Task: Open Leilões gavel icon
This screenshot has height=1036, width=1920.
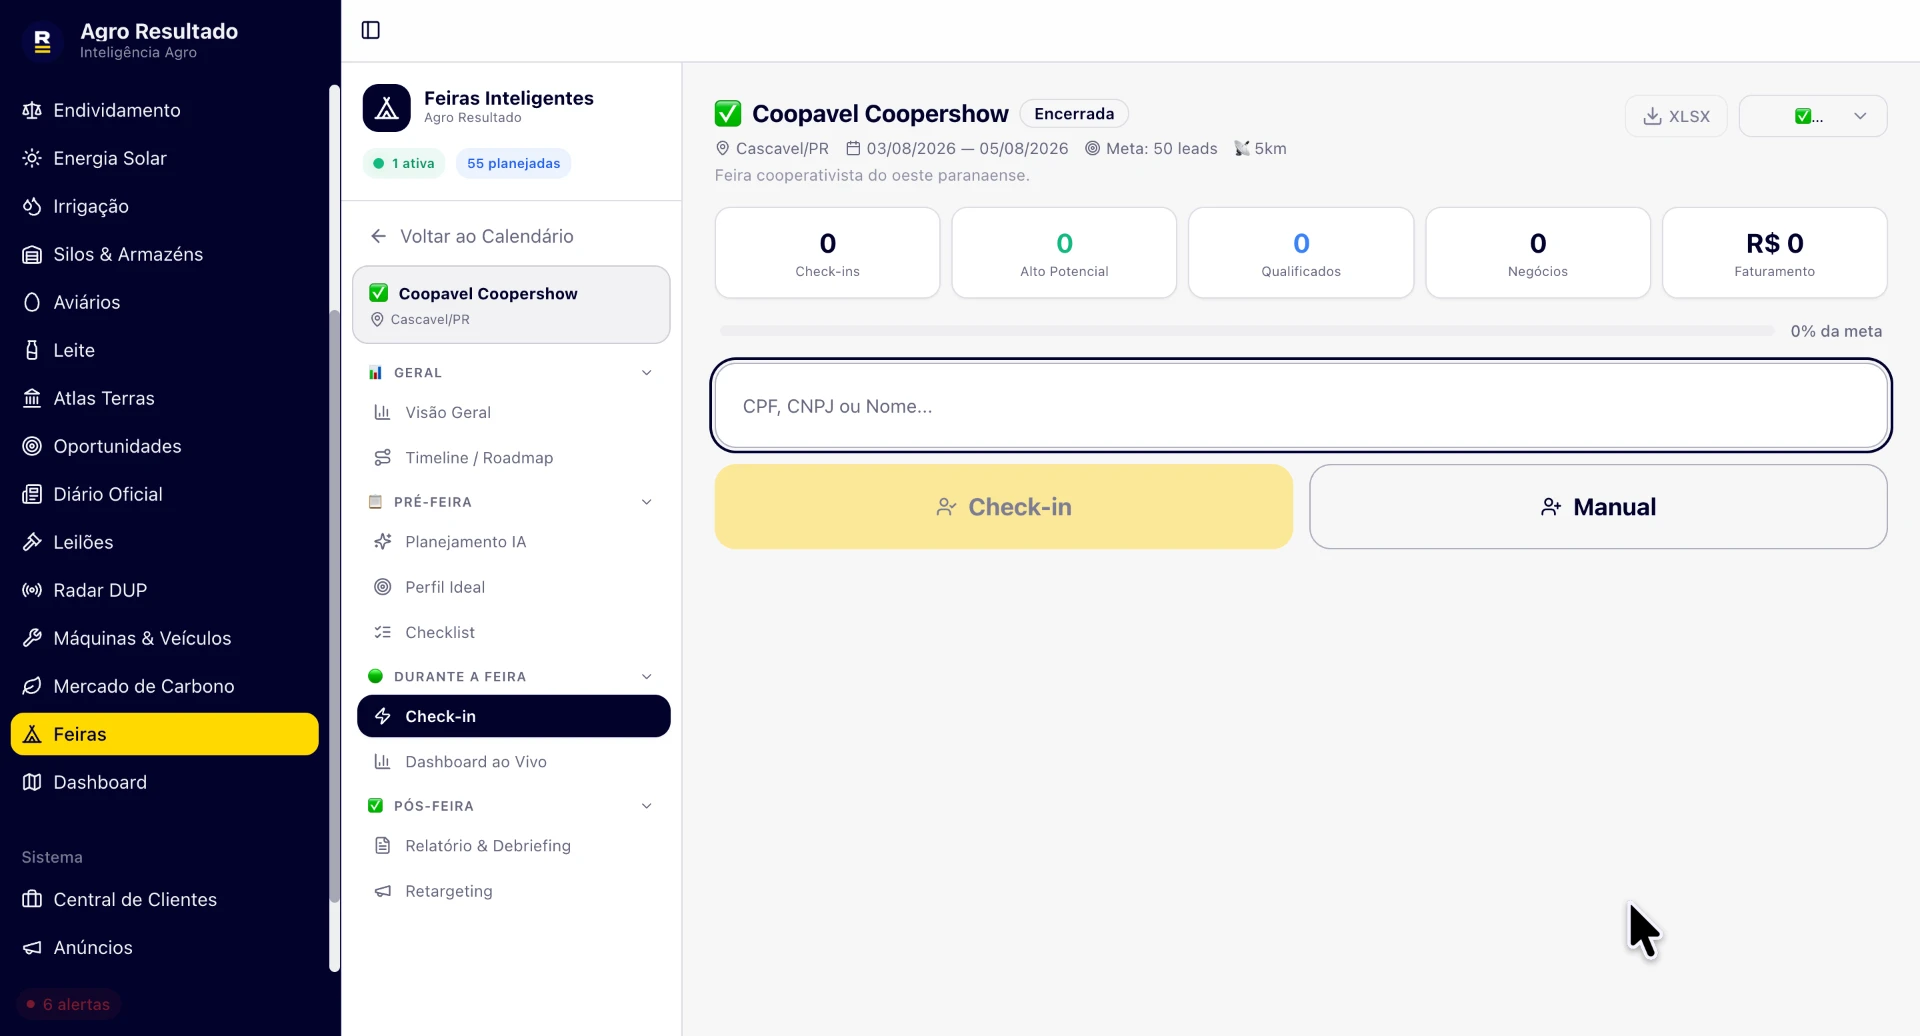Action: click(x=32, y=542)
